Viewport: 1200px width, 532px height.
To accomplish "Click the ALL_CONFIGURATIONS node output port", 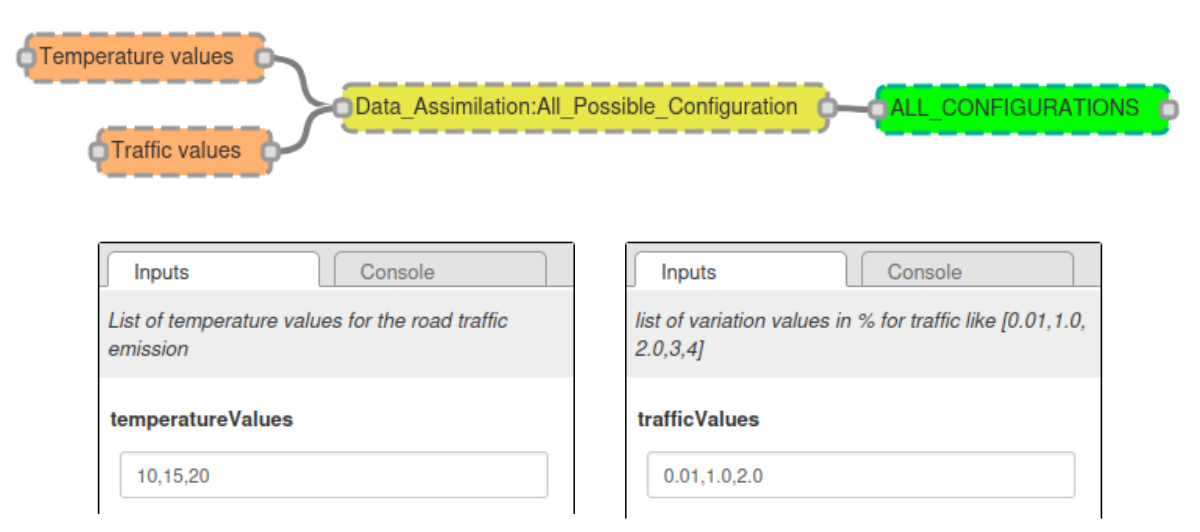I will point(1166,108).
